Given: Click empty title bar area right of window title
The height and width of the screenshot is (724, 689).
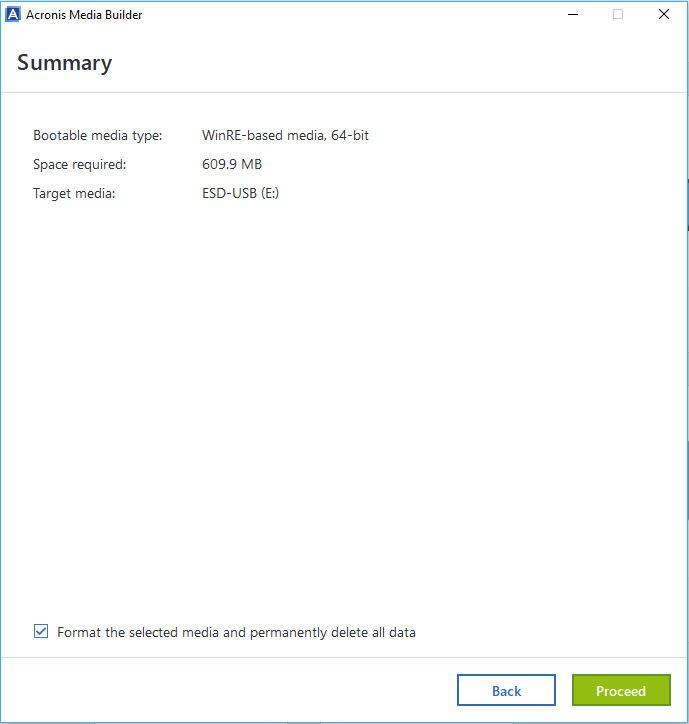Looking at the screenshot, I should 350,15.
